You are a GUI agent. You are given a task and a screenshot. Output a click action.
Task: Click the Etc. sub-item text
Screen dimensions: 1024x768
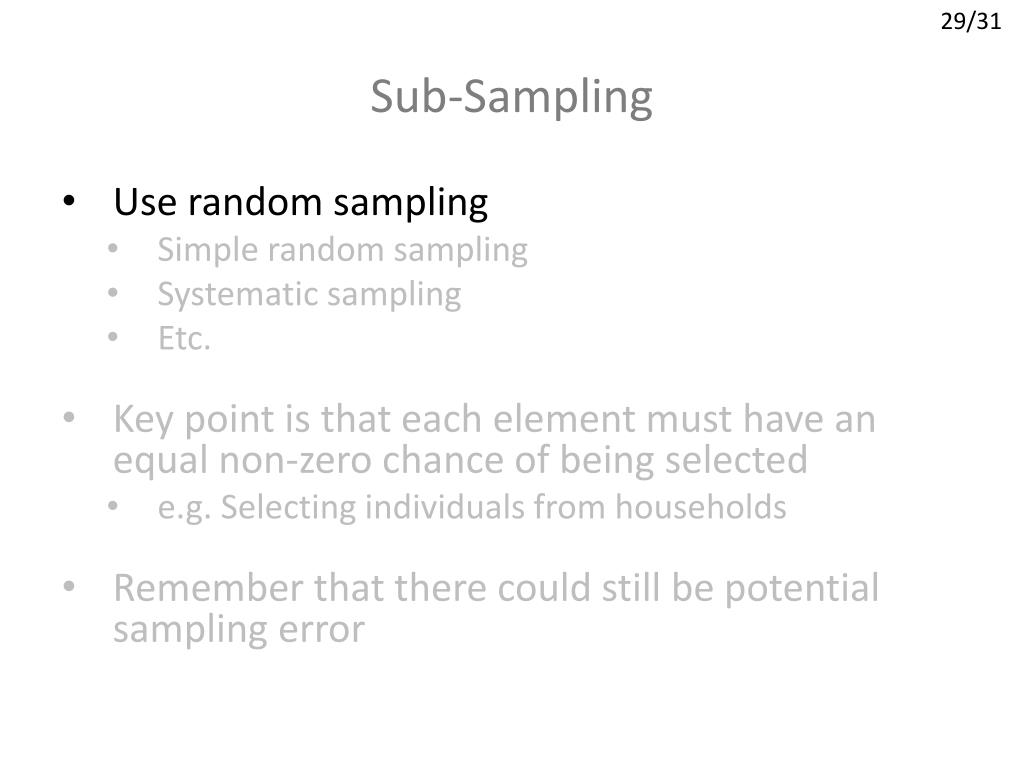[x=184, y=338]
